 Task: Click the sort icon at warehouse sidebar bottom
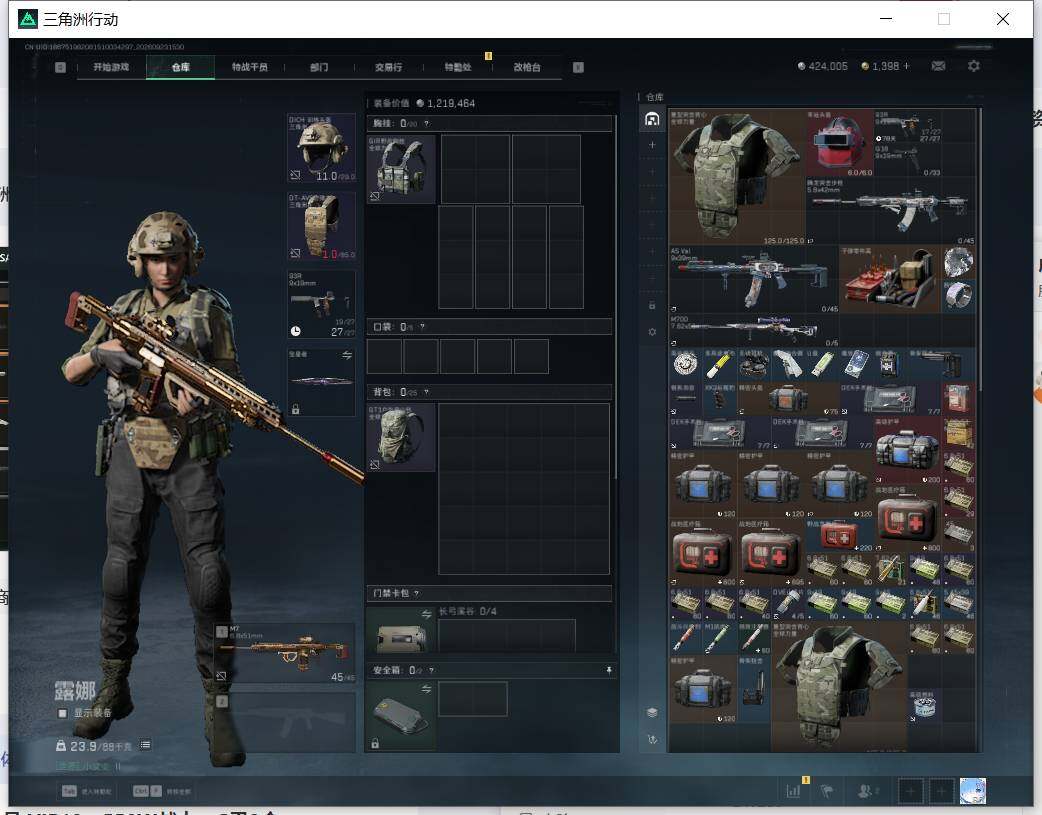click(x=652, y=739)
